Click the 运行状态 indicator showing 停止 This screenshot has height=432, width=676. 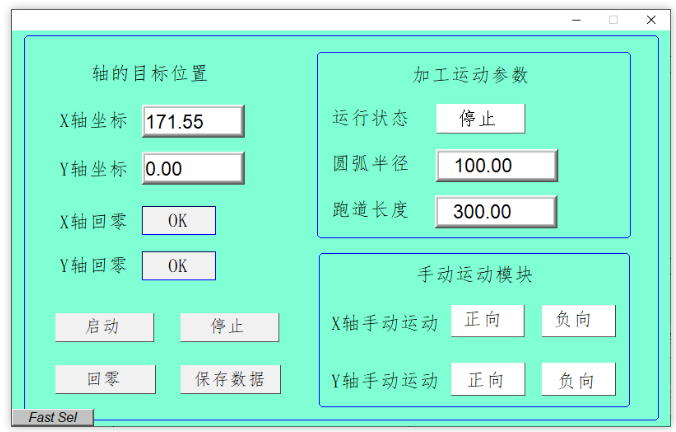(x=480, y=119)
